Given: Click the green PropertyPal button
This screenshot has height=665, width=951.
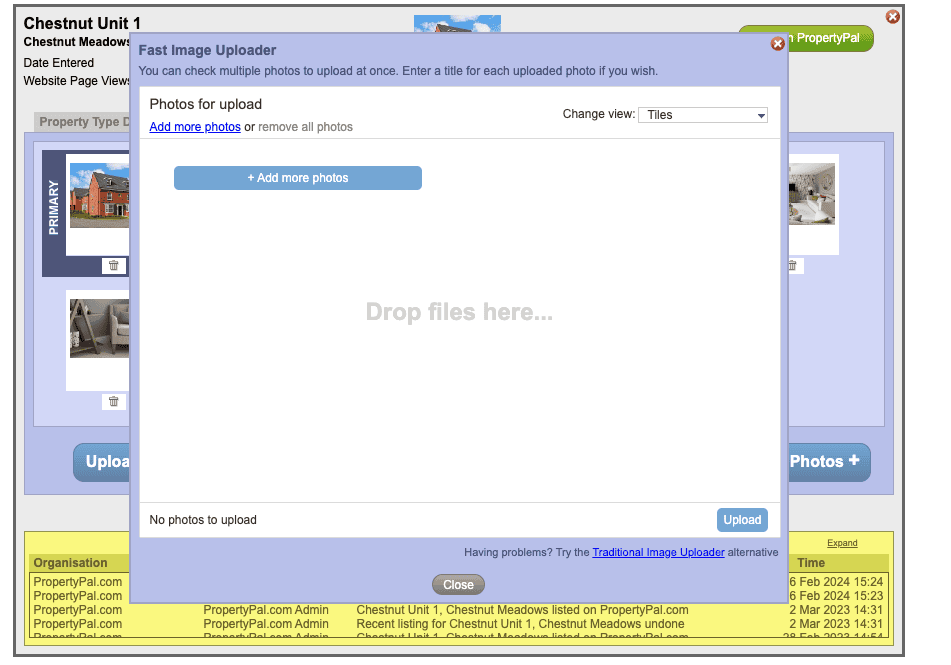Looking at the screenshot, I should (830, 38).
